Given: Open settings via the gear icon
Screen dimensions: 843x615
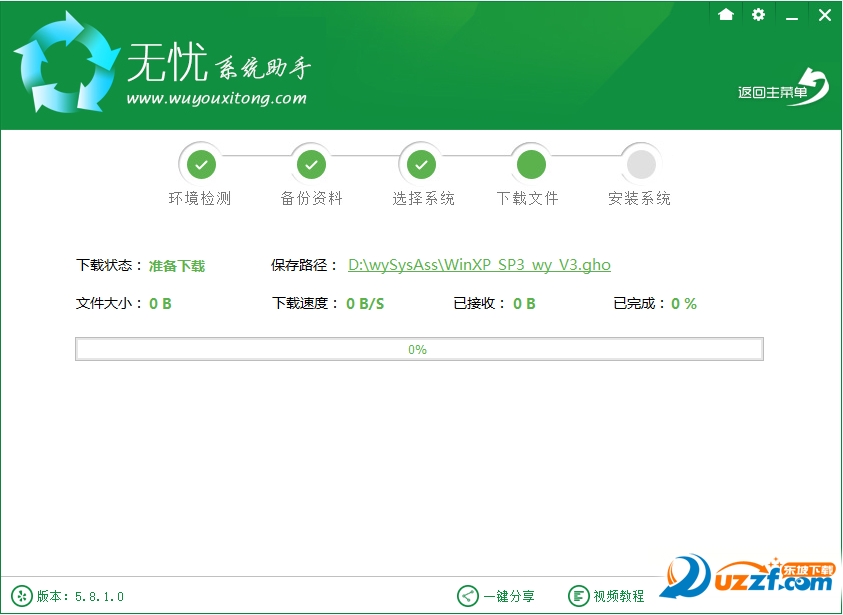Looking at the screenshot, I should point(758,15).
